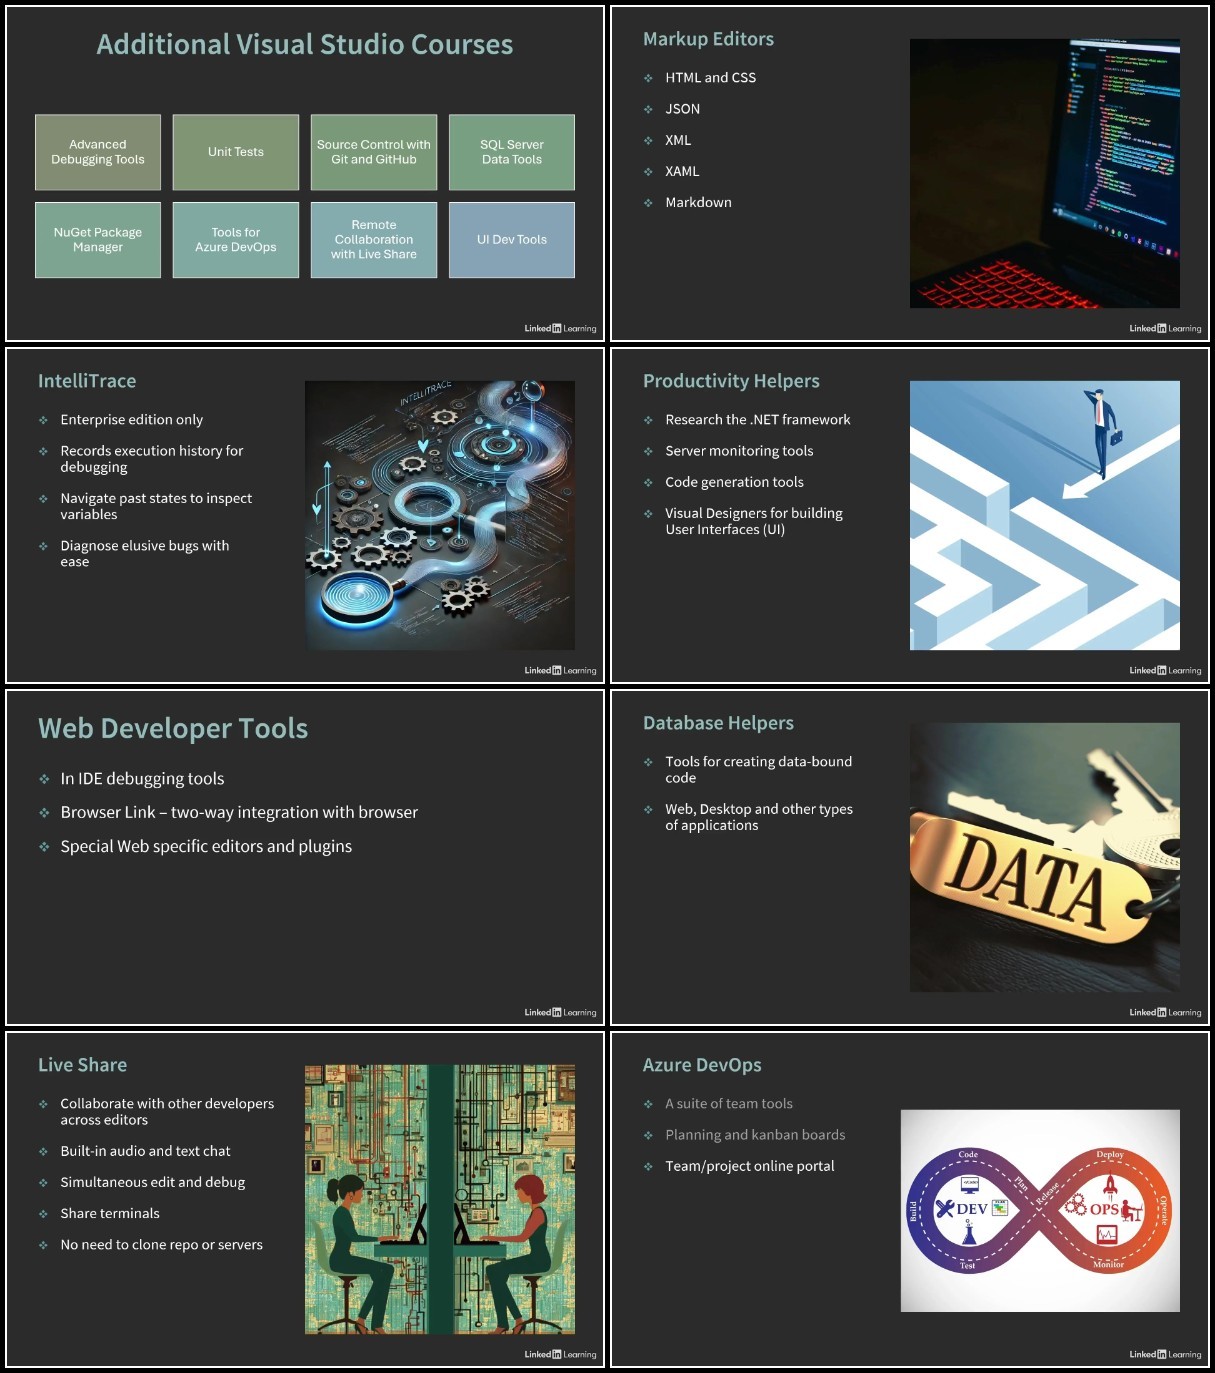Click the SQL Server Data Tools tile
Image resolution: width=1215 pixels, height=1373 pixels.
[512, 152]
